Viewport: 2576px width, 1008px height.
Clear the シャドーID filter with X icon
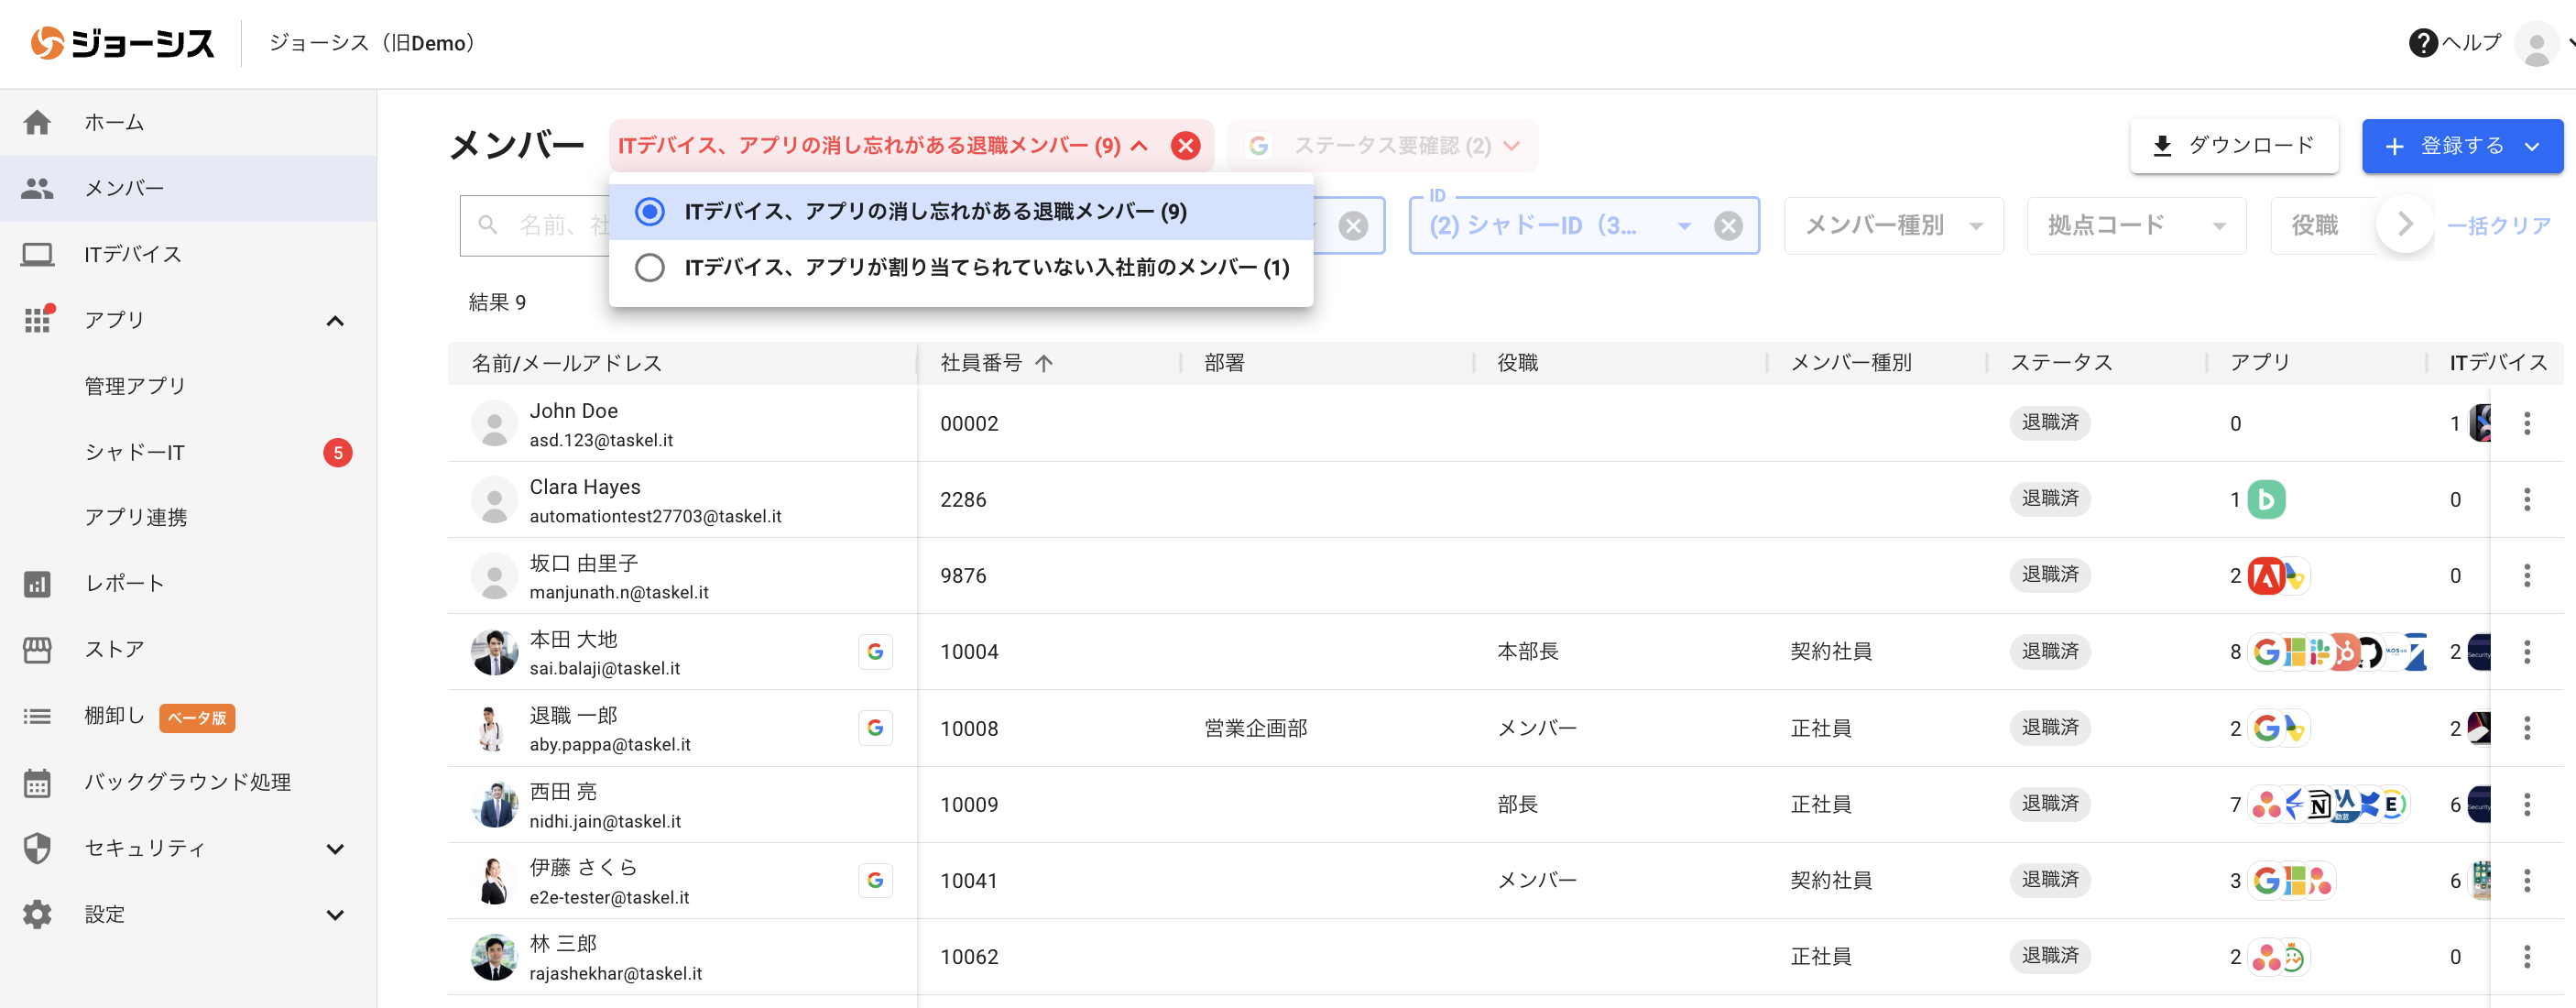tap(1727, 226)
